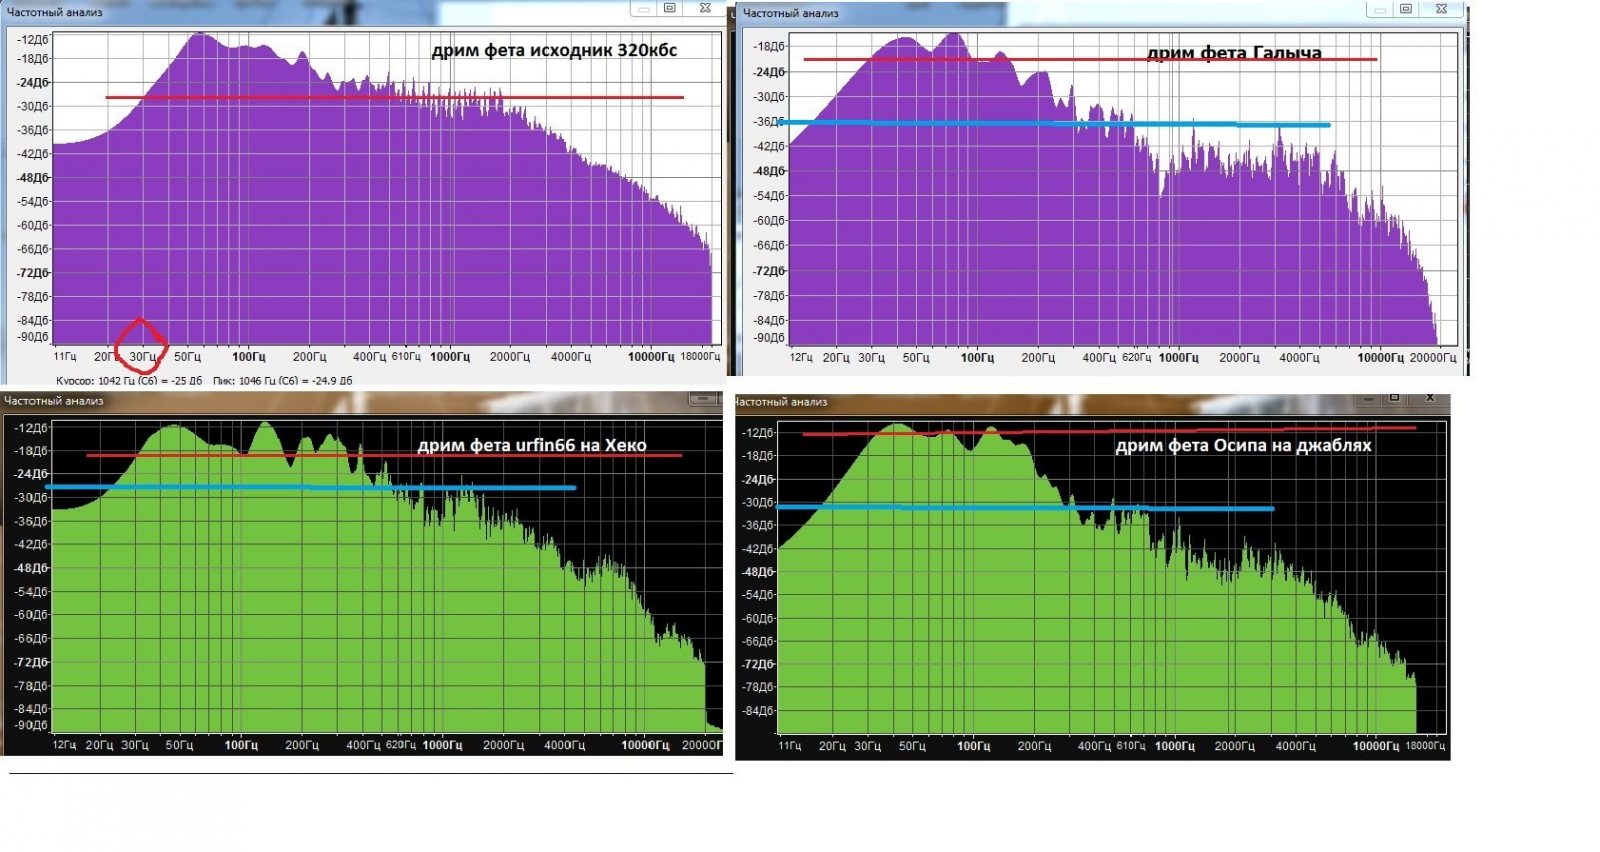Close the 'исходник 320кбс' analysis window
The width and height of the screenshot is (1600, 852).
click(705, 8)
